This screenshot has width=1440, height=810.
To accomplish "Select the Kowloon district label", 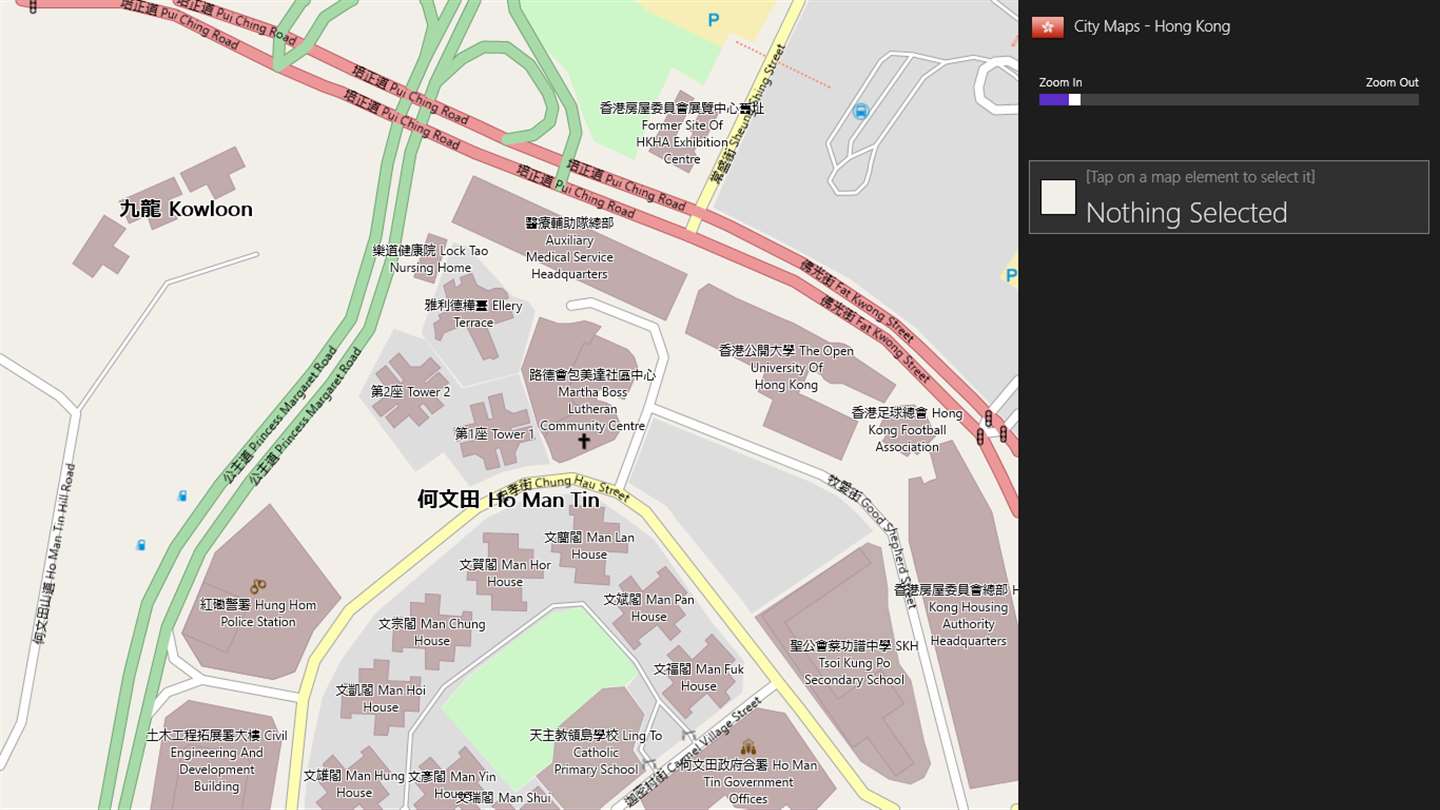I will click(x=186, y=208).
